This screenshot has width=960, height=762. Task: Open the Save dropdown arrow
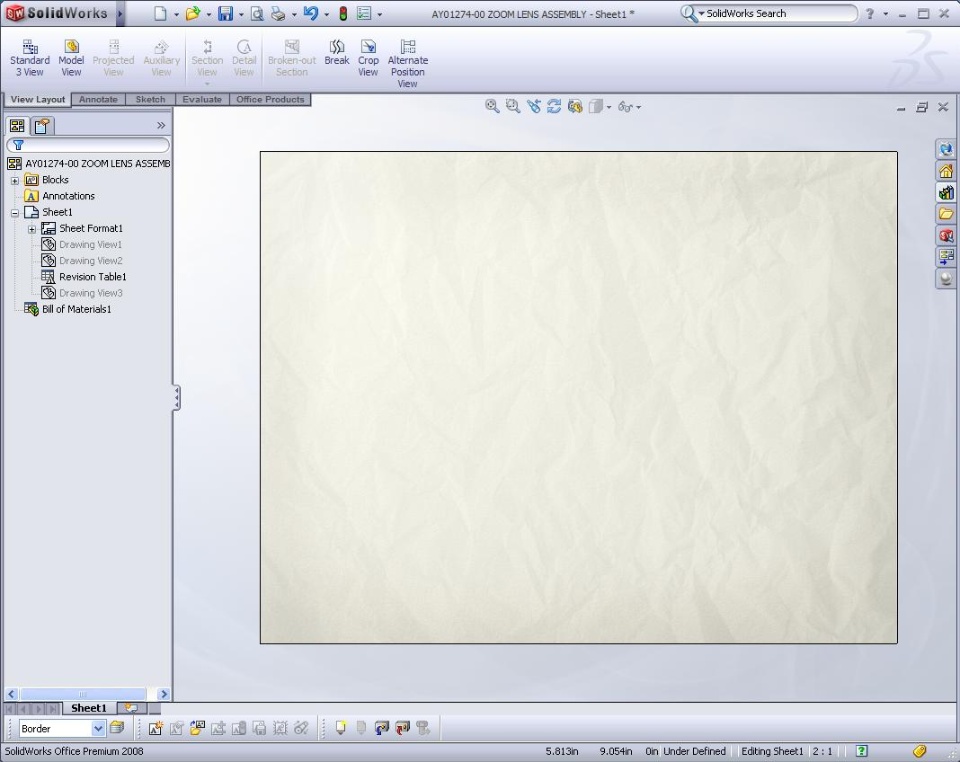pyautogui.click(x=241, y=14)
